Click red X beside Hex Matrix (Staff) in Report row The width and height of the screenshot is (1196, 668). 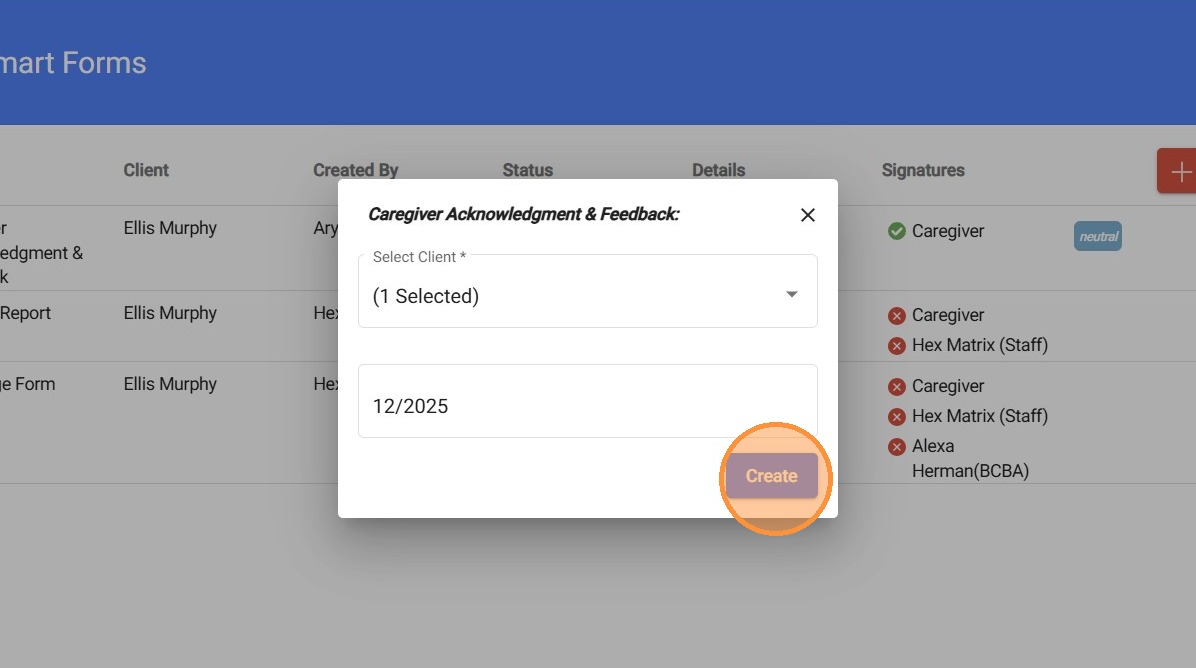point(896,346)
